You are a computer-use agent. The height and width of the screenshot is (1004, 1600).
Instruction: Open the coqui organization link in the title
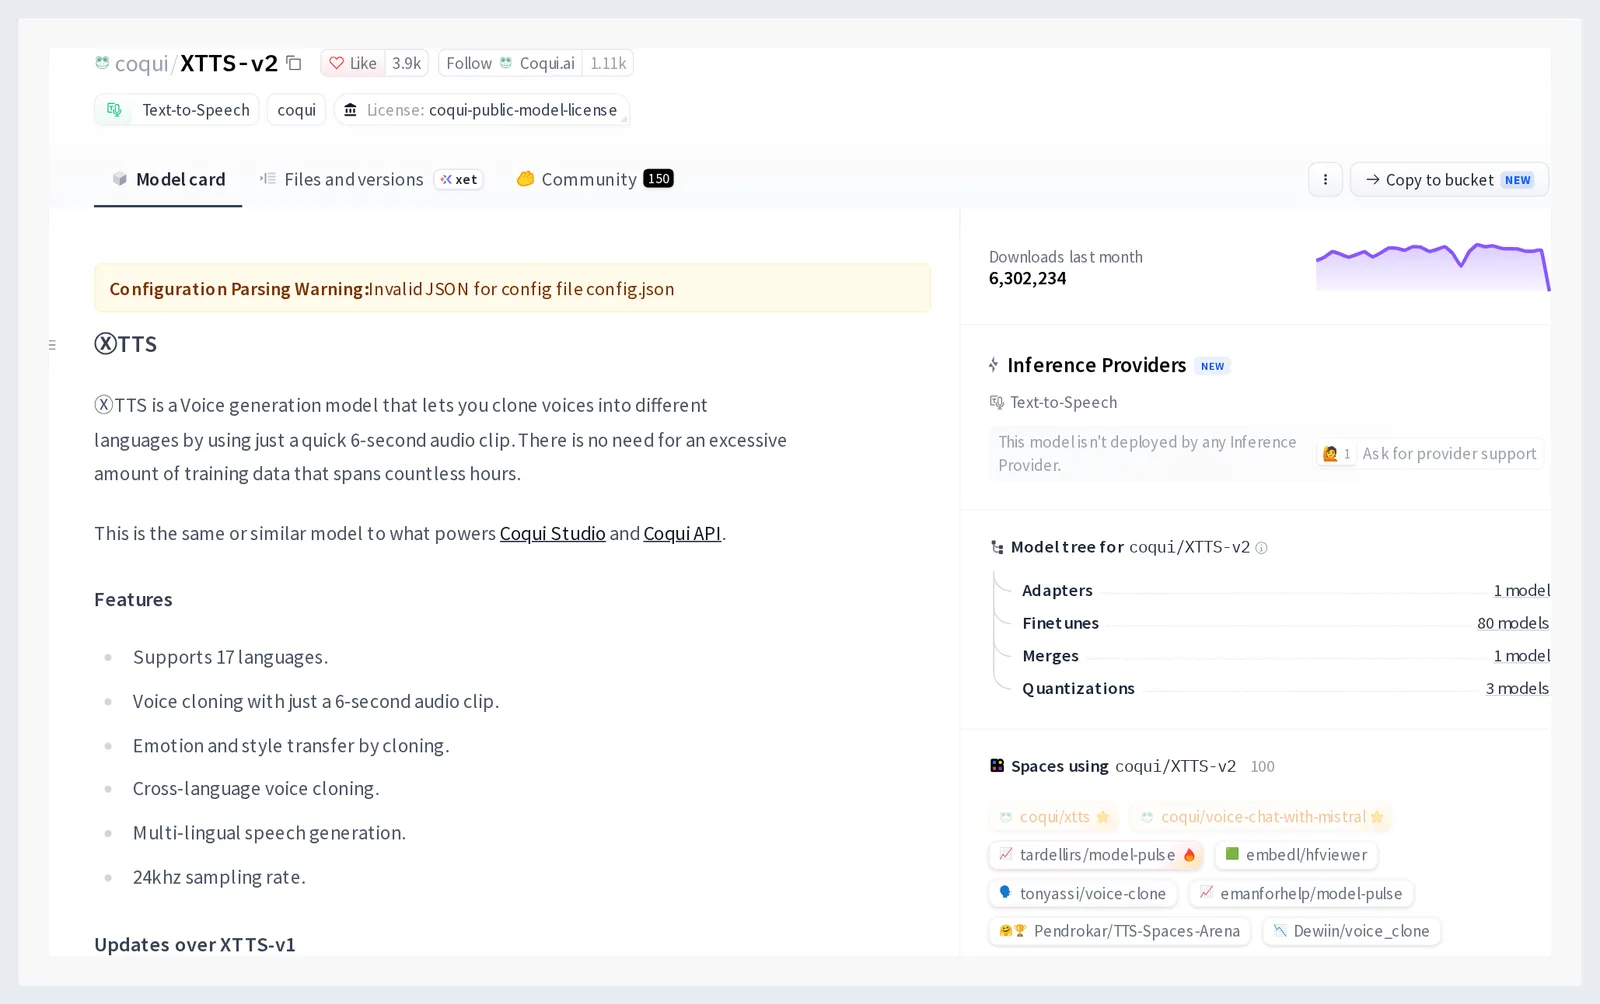pyautogui.click(x=141, y=64)
